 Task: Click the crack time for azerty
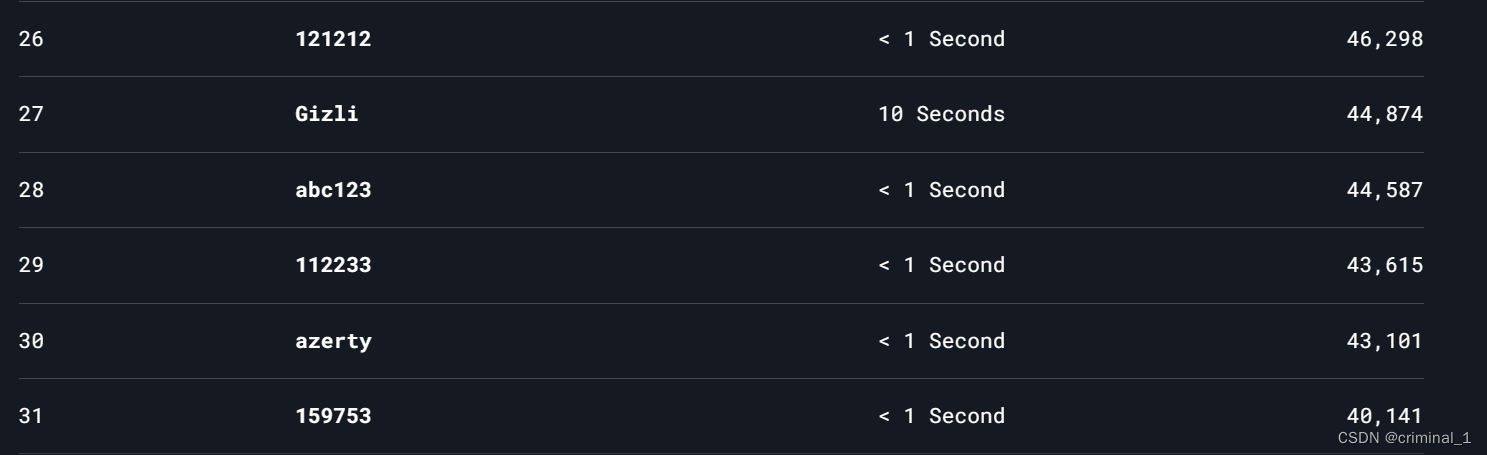[941, 341]
